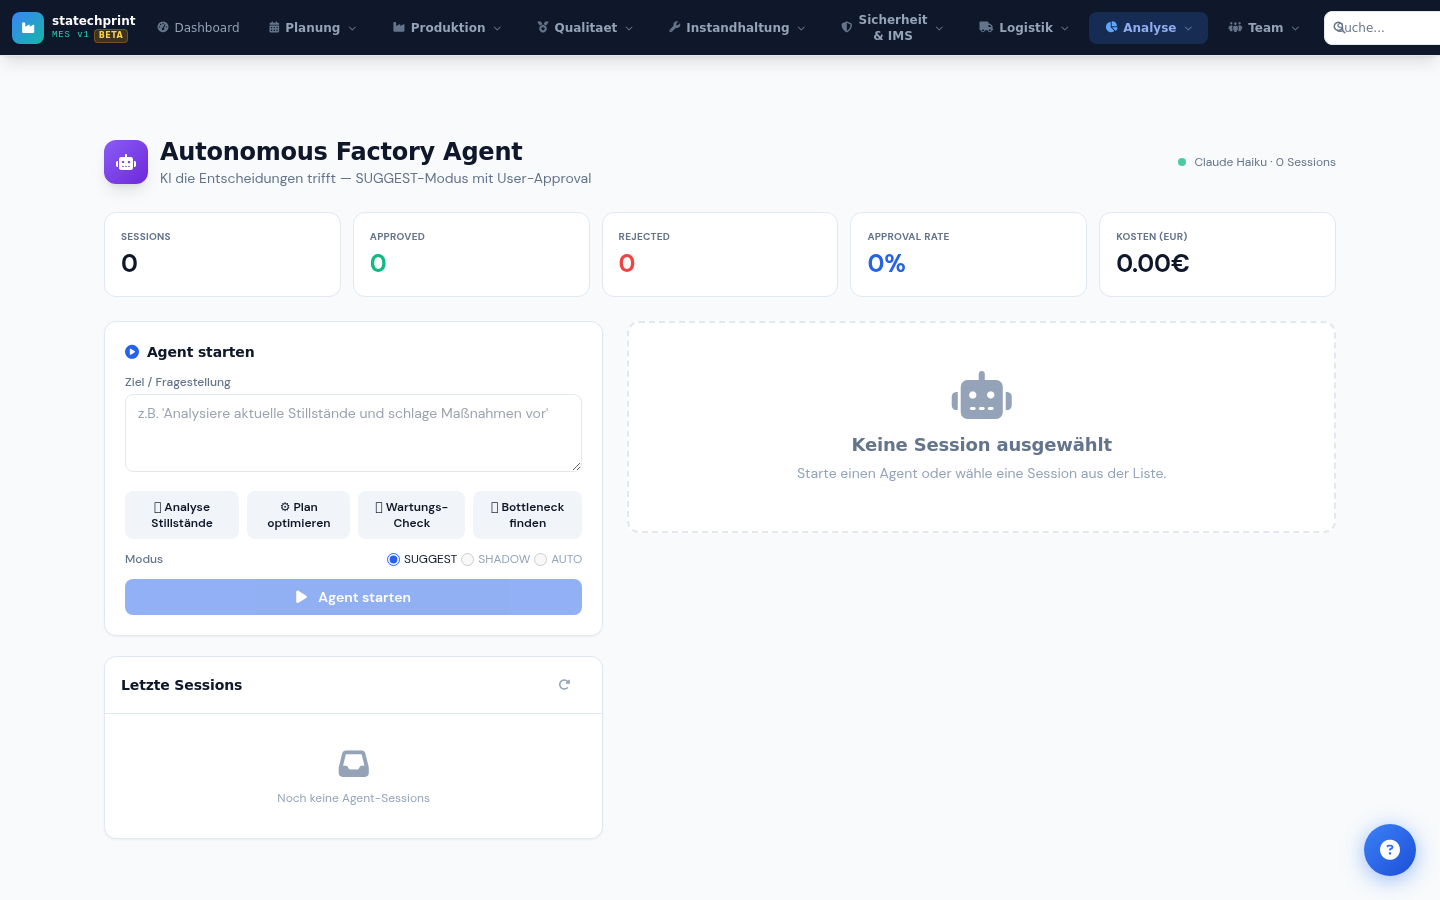Expand the Planung dropdown chevron
The width and height of the screenshot is (1440, 900).
(352, 29)
